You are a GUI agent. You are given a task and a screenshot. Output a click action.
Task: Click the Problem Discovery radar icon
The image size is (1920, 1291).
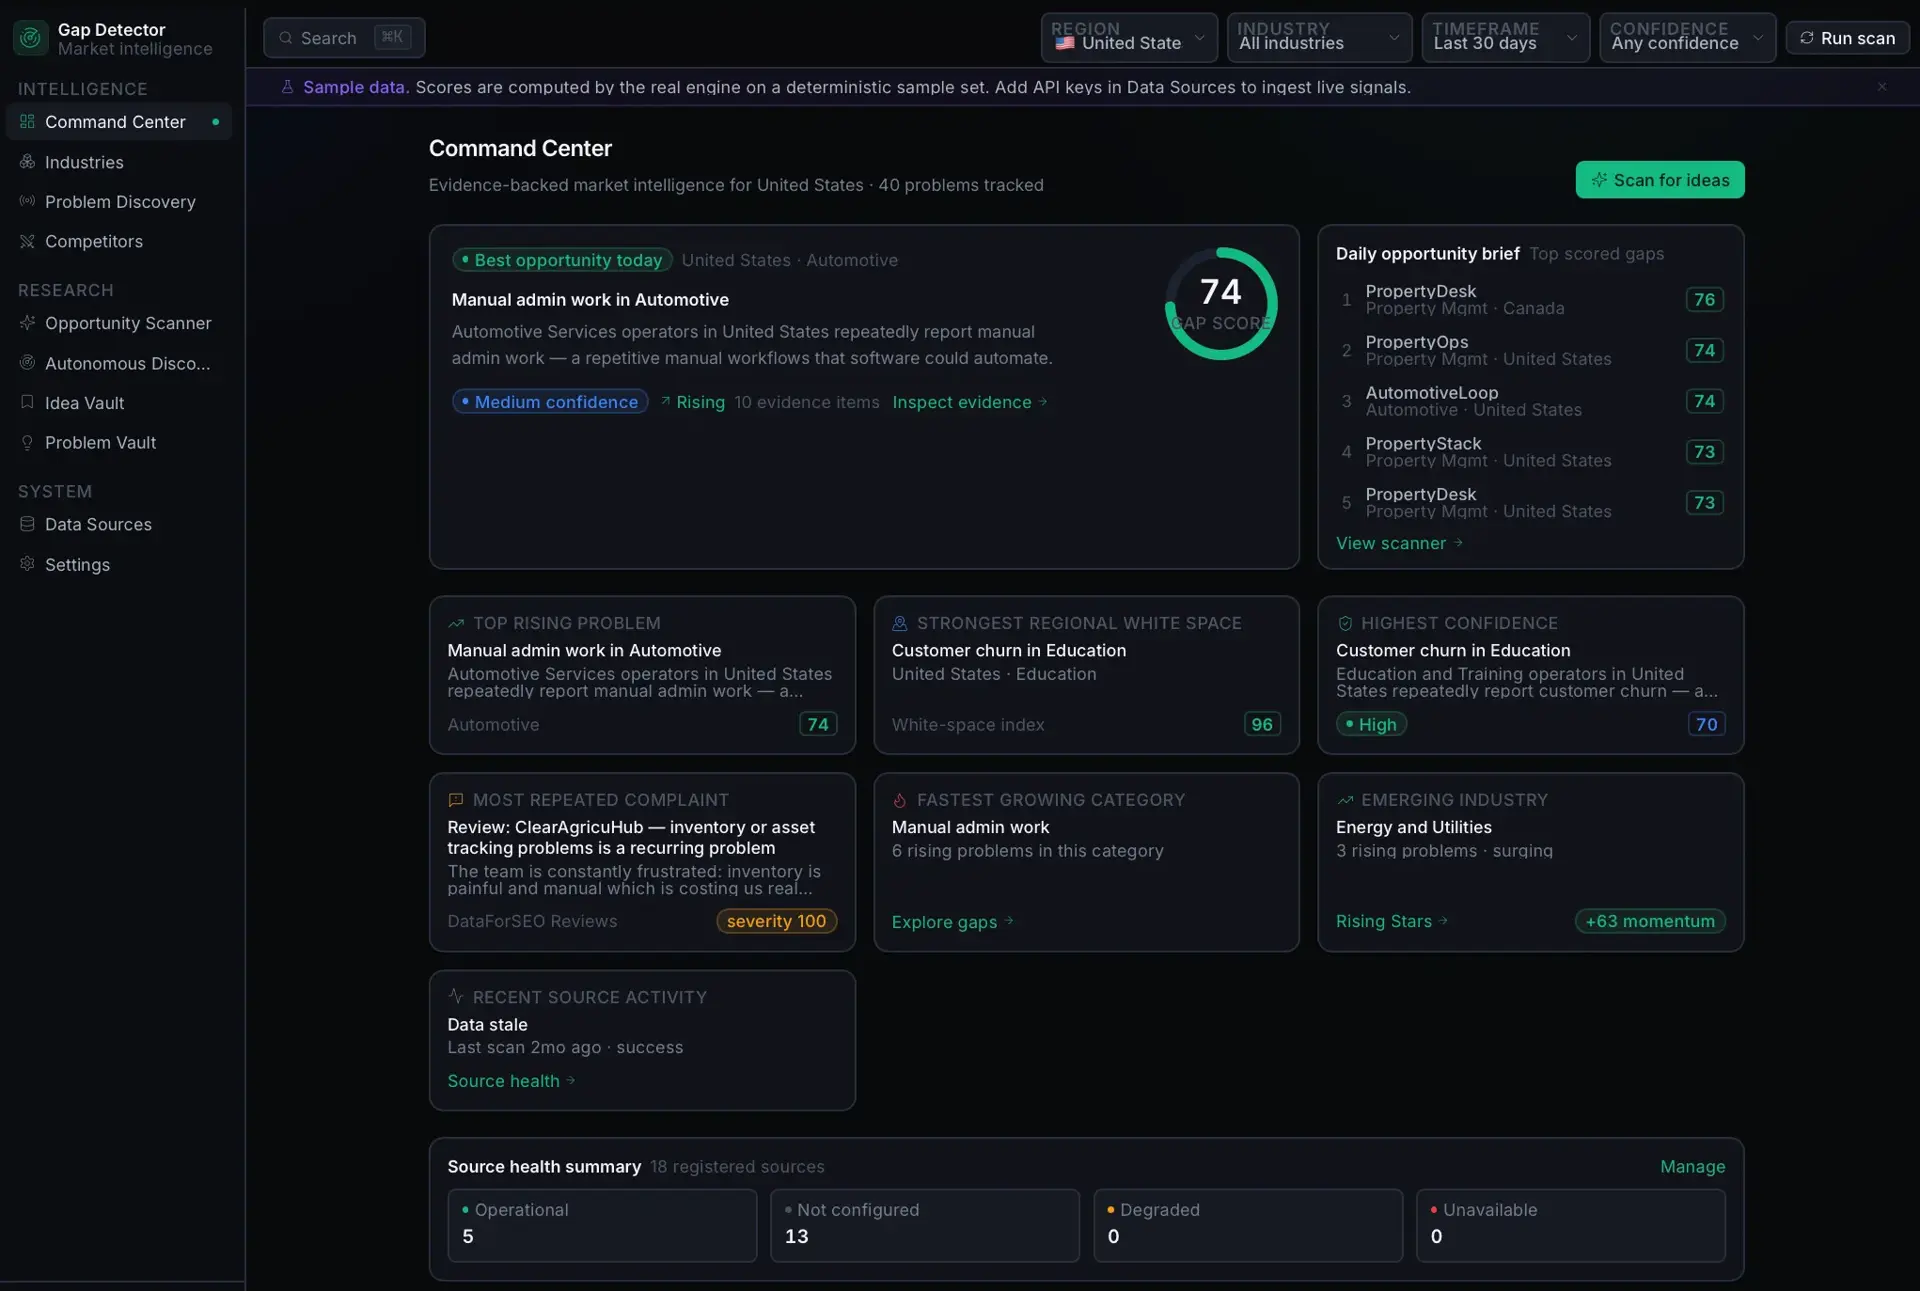coord(27,201)
